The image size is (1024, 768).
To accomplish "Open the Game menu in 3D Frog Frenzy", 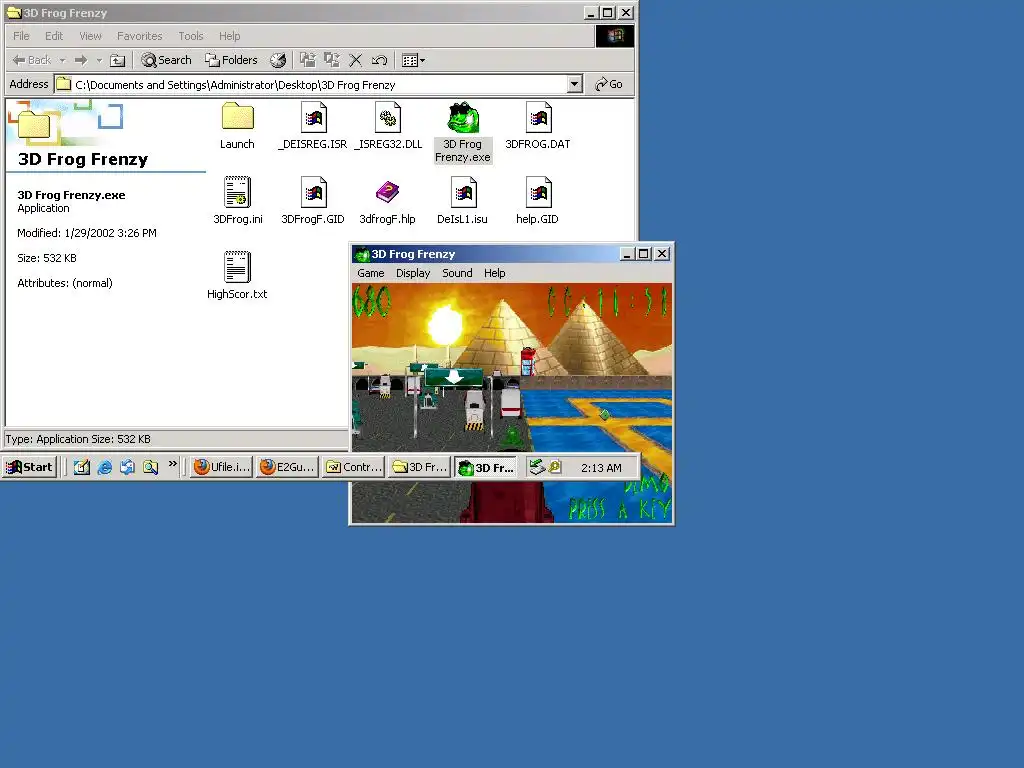I will click(x=370, y=273).
